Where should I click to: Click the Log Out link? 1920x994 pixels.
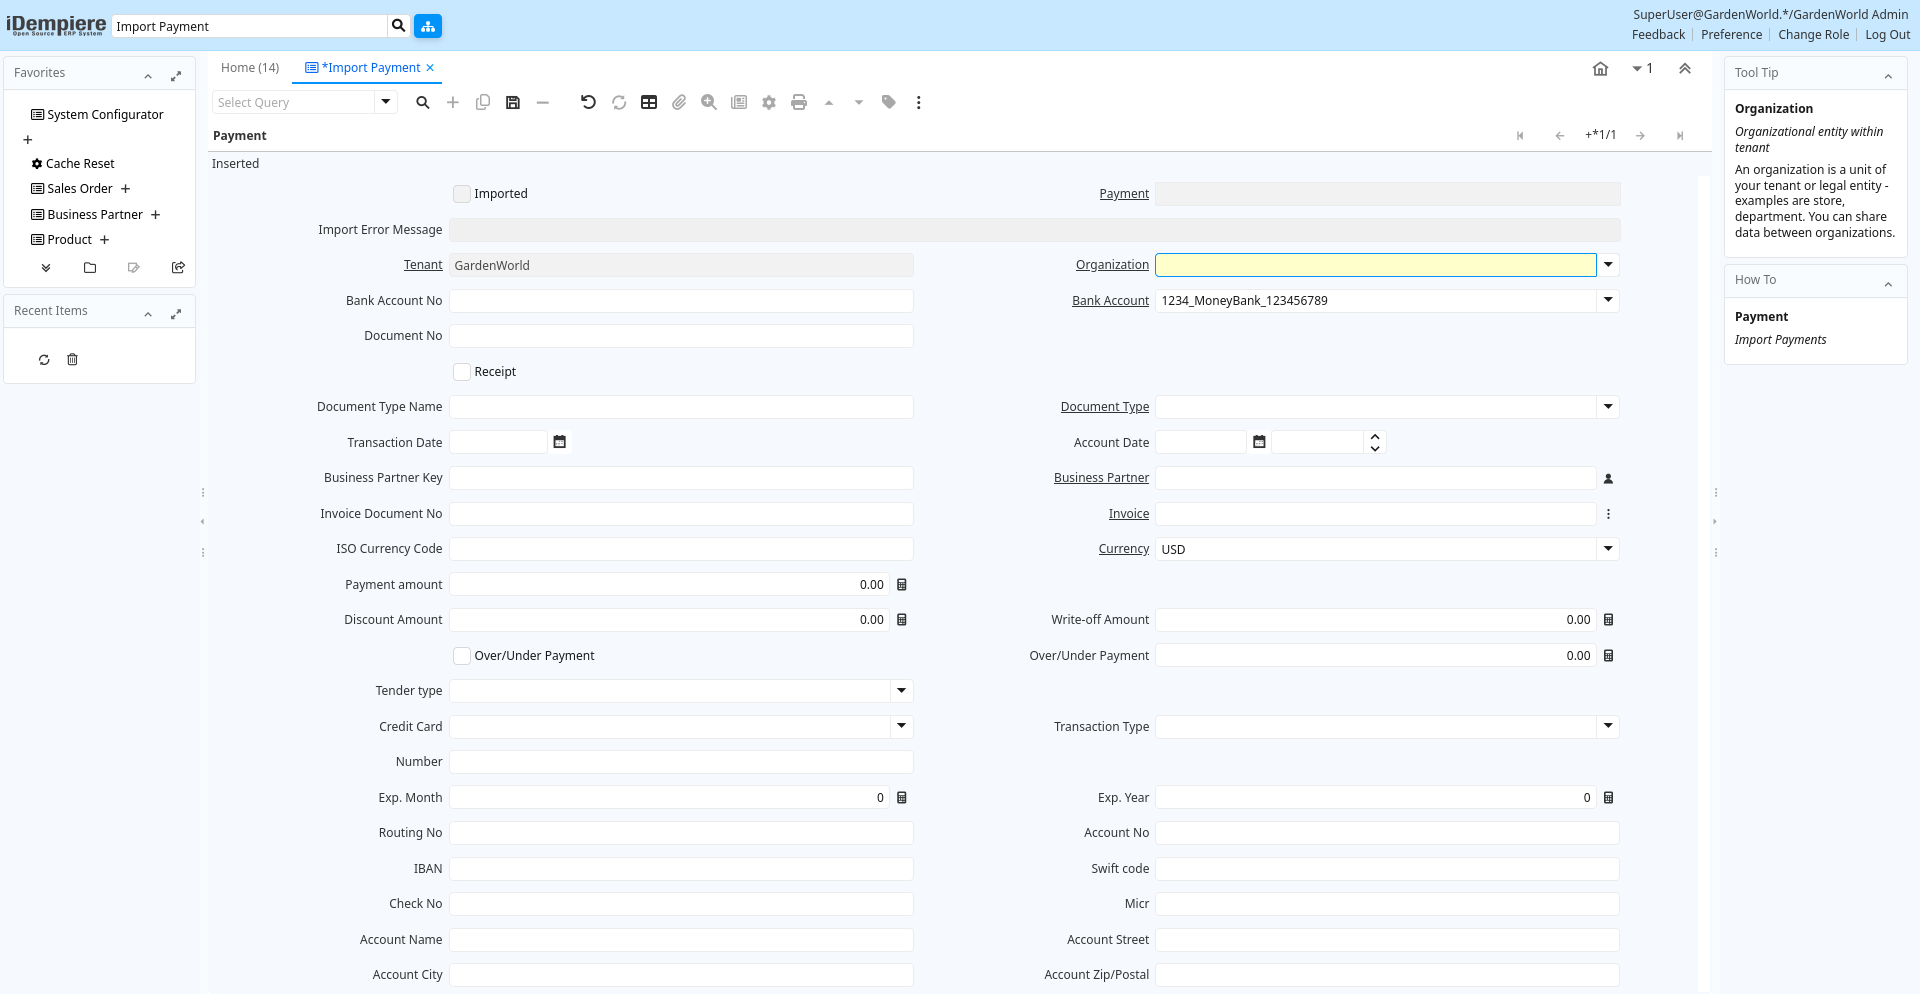tap(1887, 35)
